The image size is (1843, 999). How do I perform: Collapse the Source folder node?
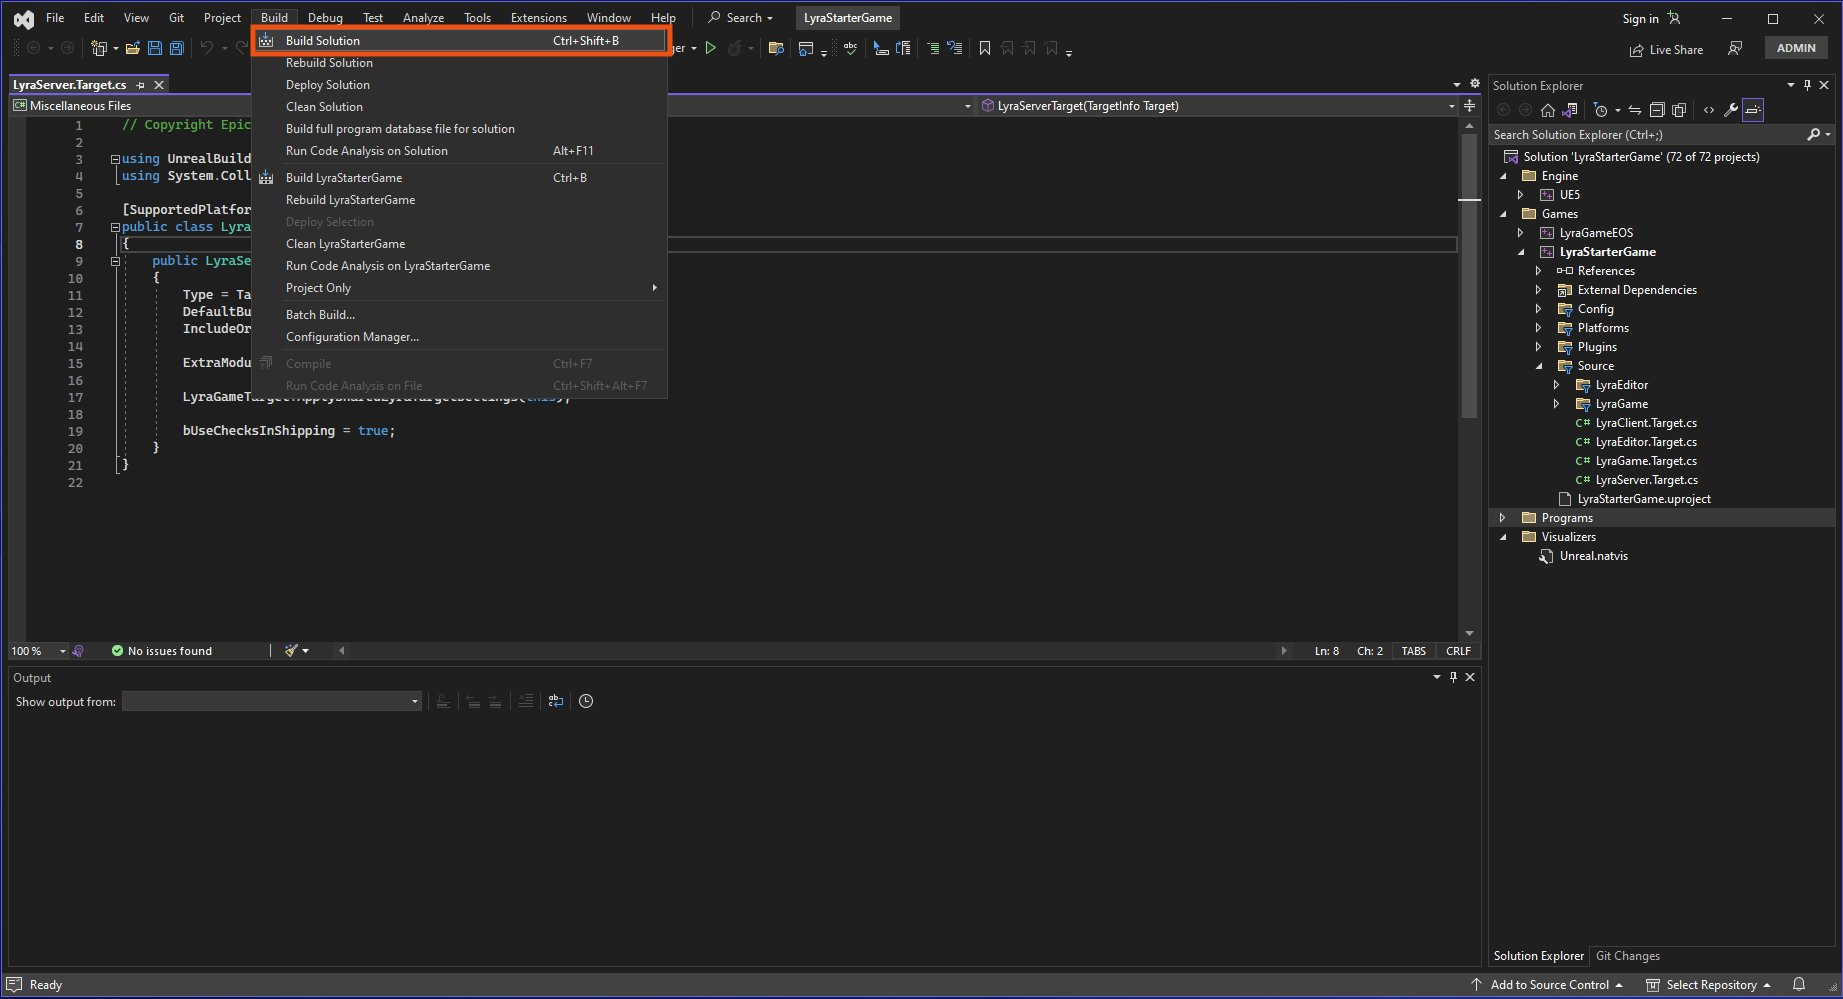click(x=1539, y=366)
